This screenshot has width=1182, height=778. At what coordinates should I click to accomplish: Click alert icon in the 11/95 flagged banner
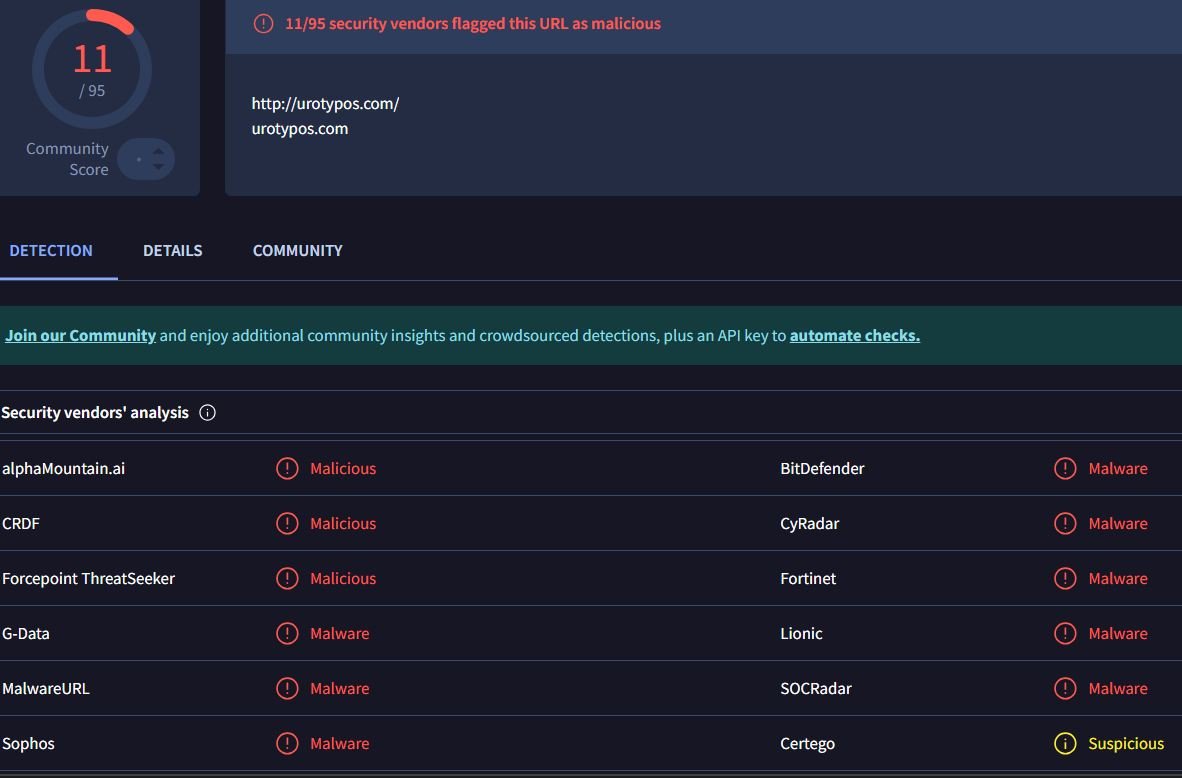263,23
